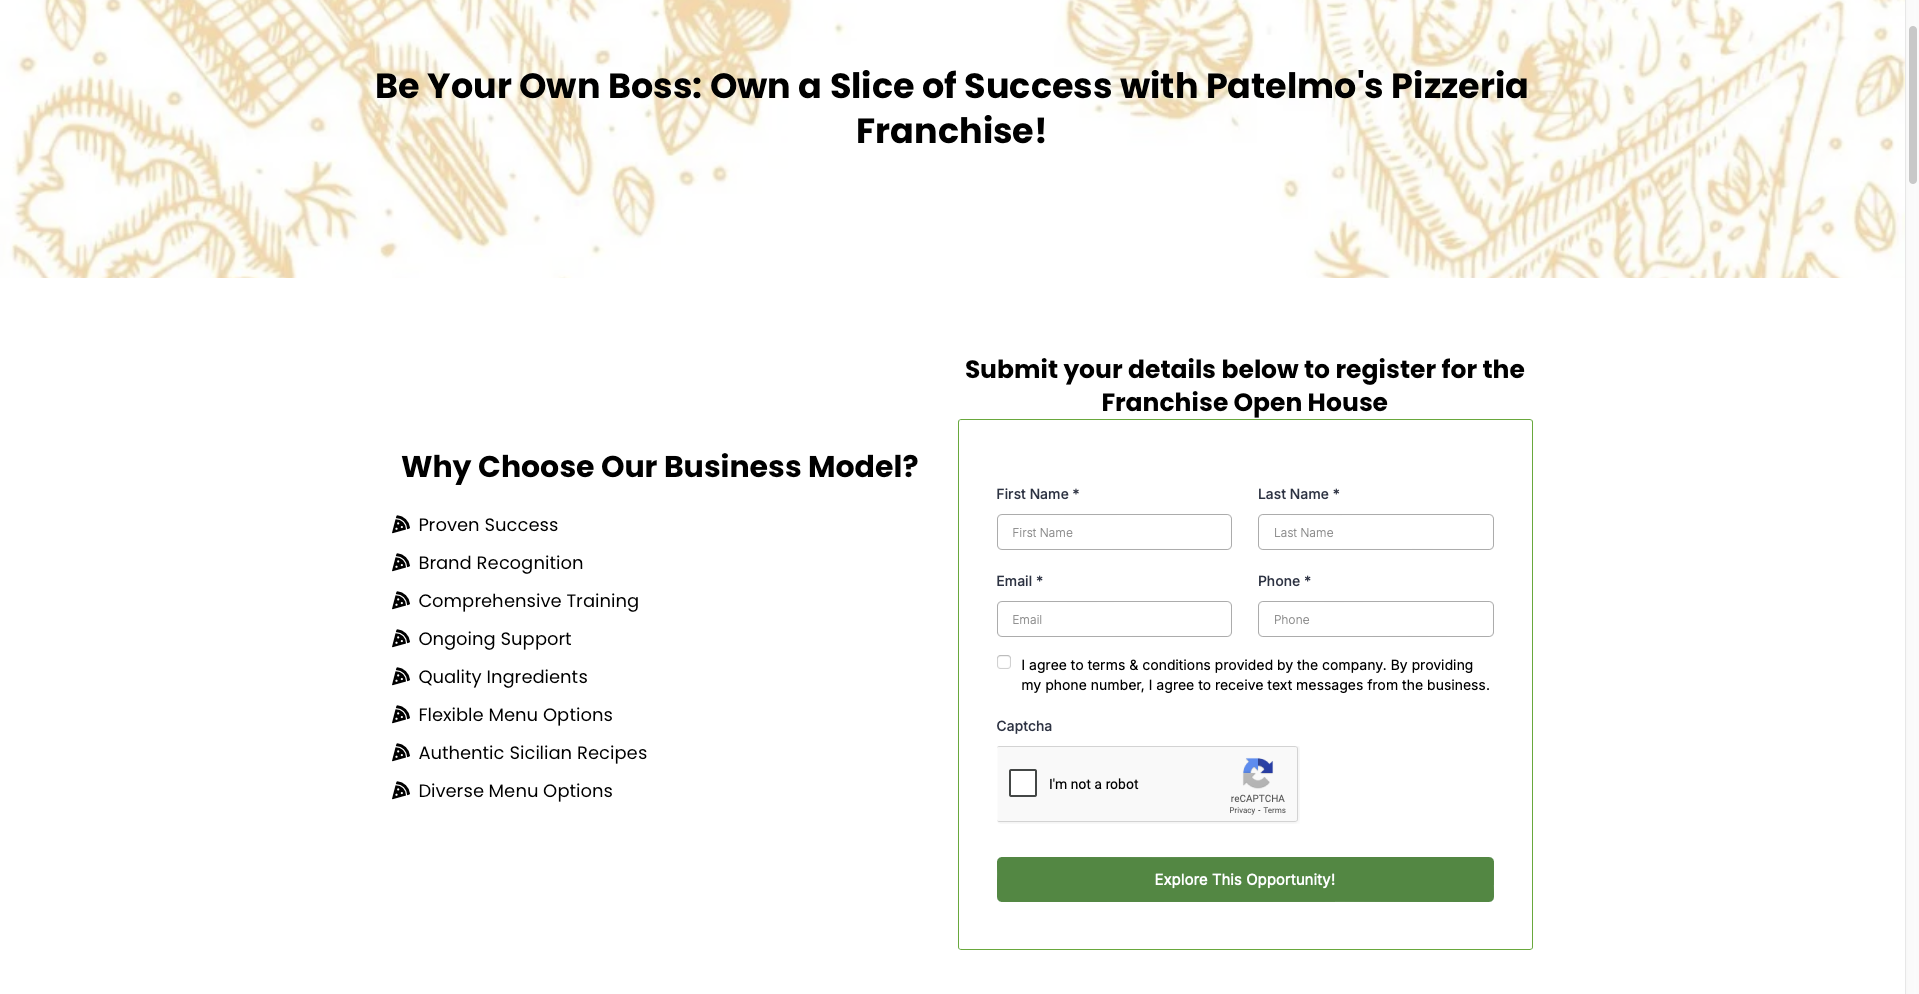
Task: Click the Franchise Open House form heading
Action: pyautogui.click(x=1244, y=386)
